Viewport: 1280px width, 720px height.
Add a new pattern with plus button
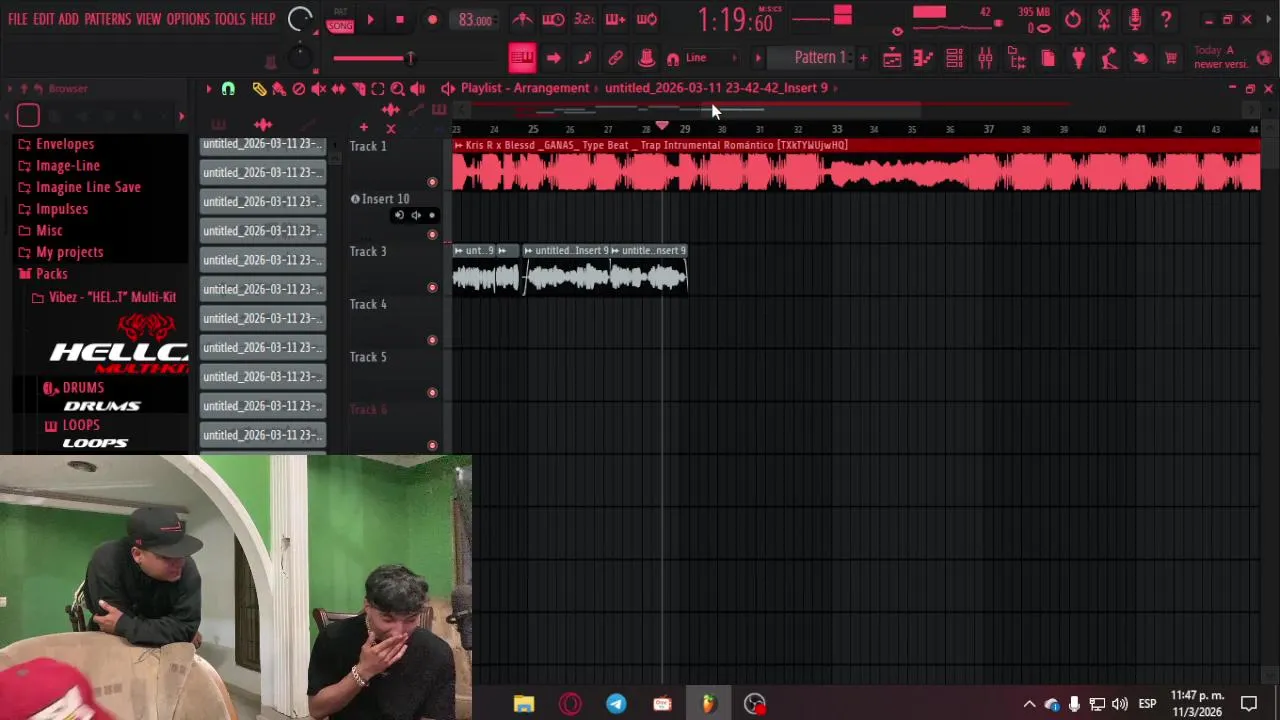click(x=863, y=58)
